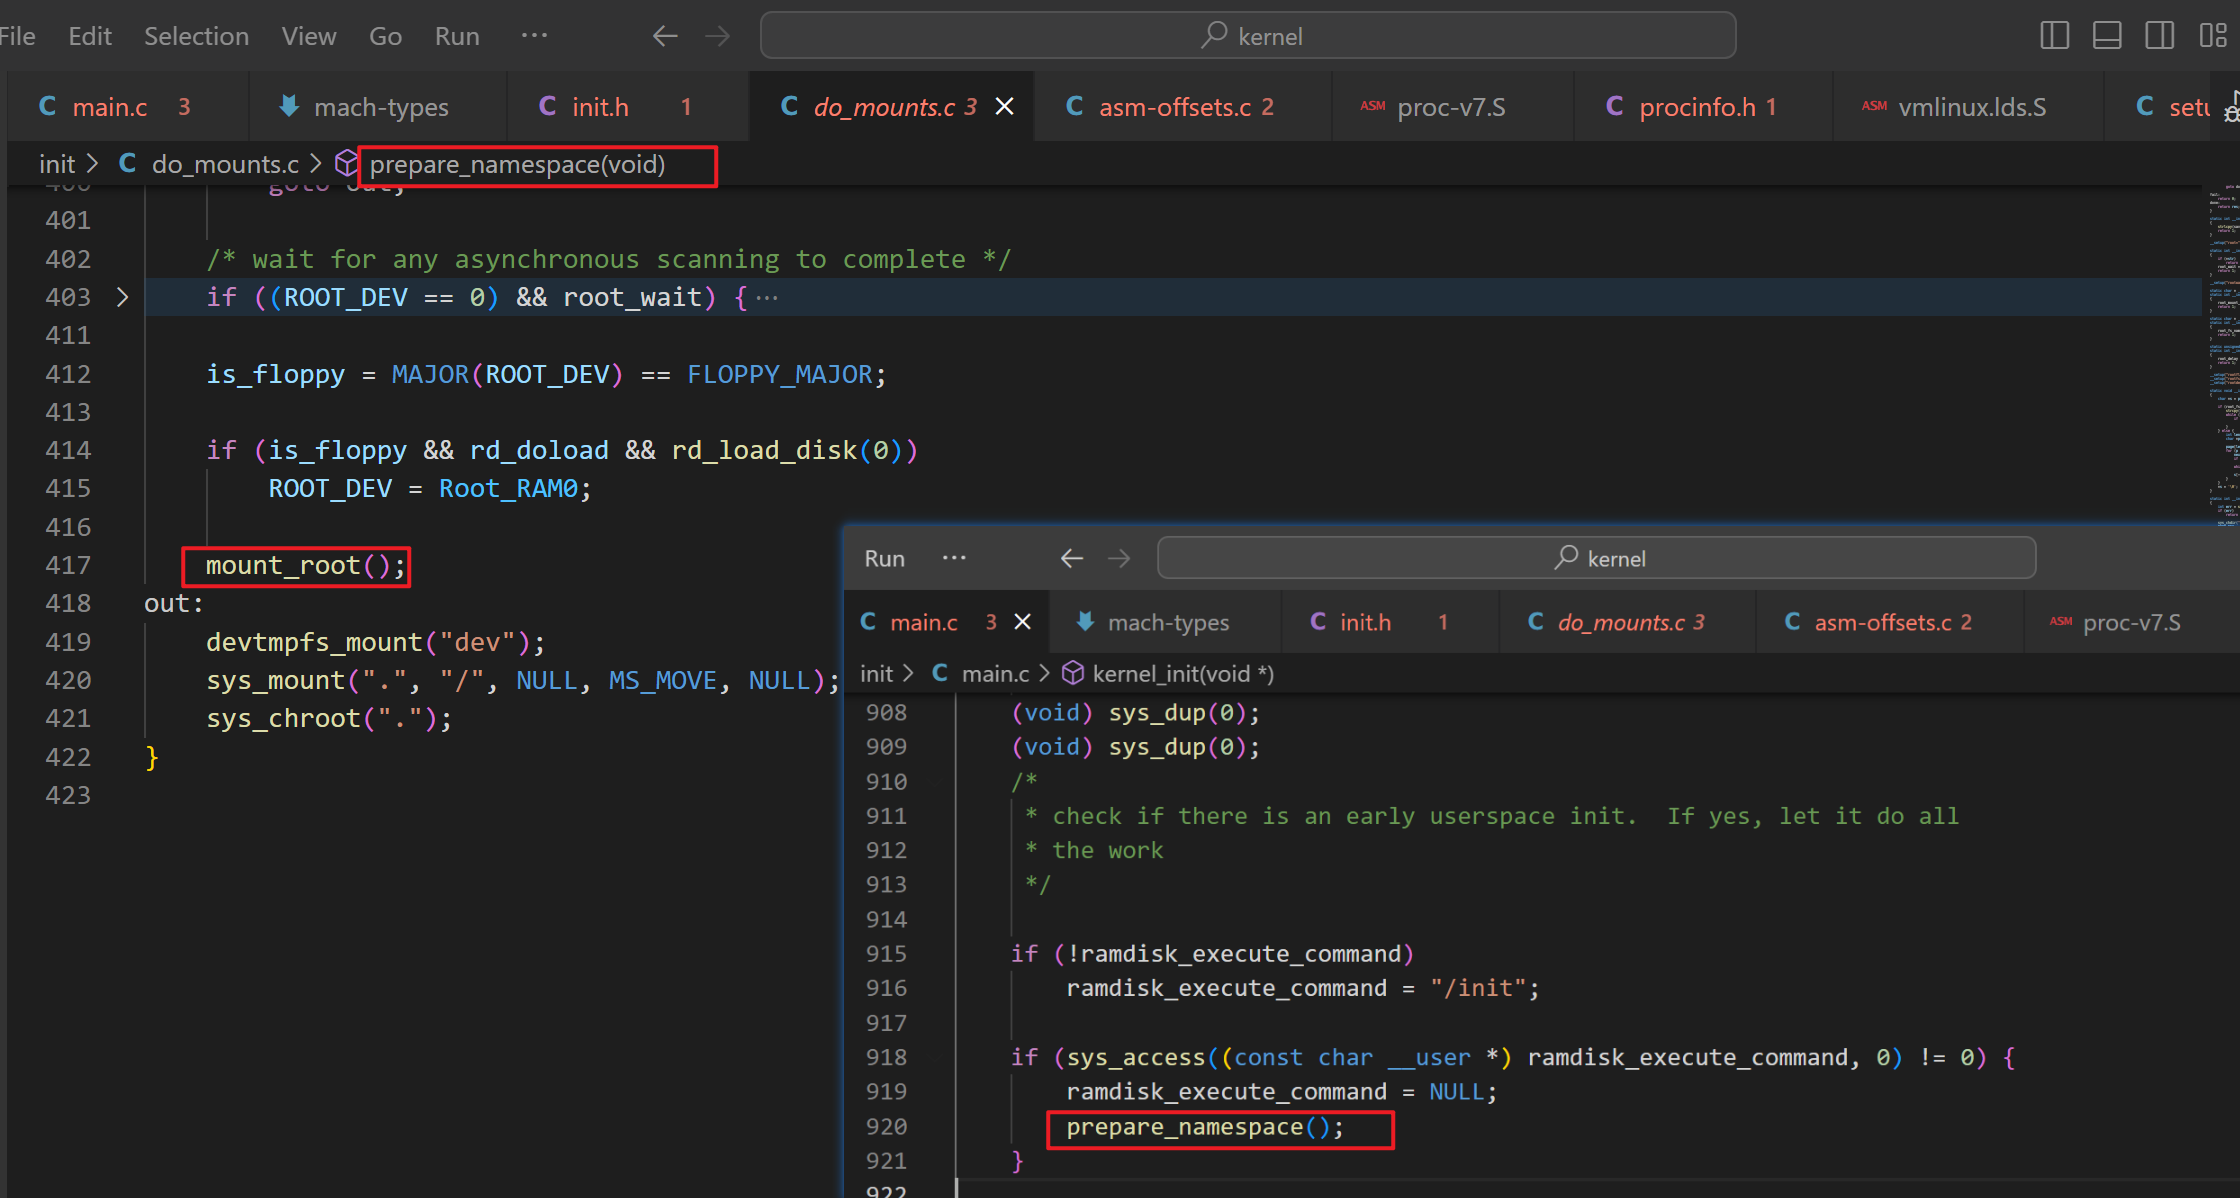Viewport: 2240px width, 1198px height.
Task: Click the prepare_namespace() call on line 920
Action: (x=1205, y=1127)
